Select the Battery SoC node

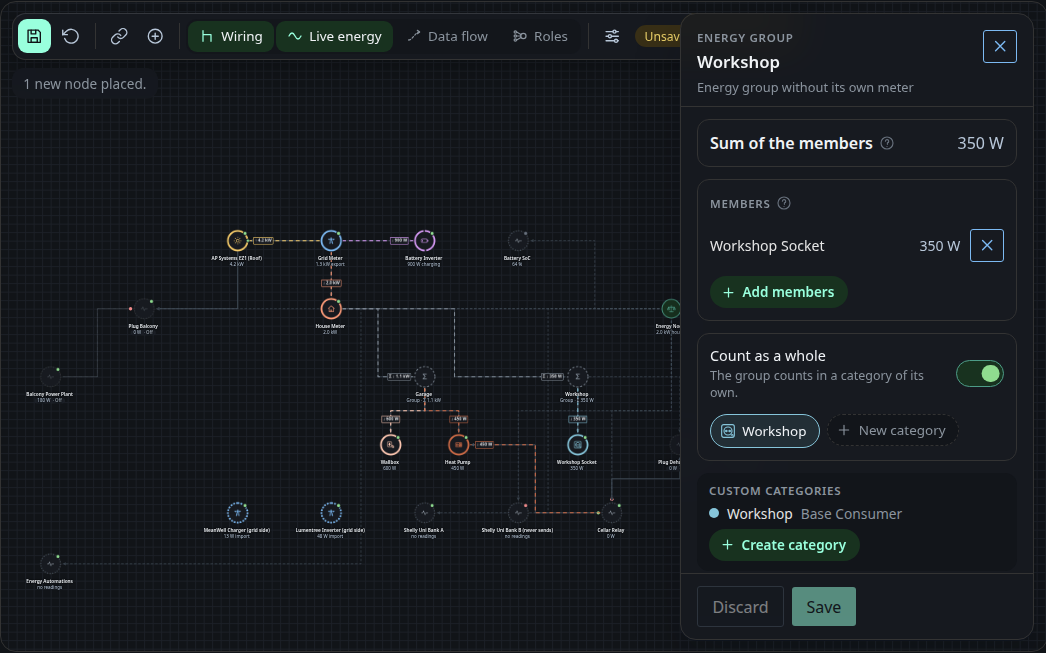(518, 241)
